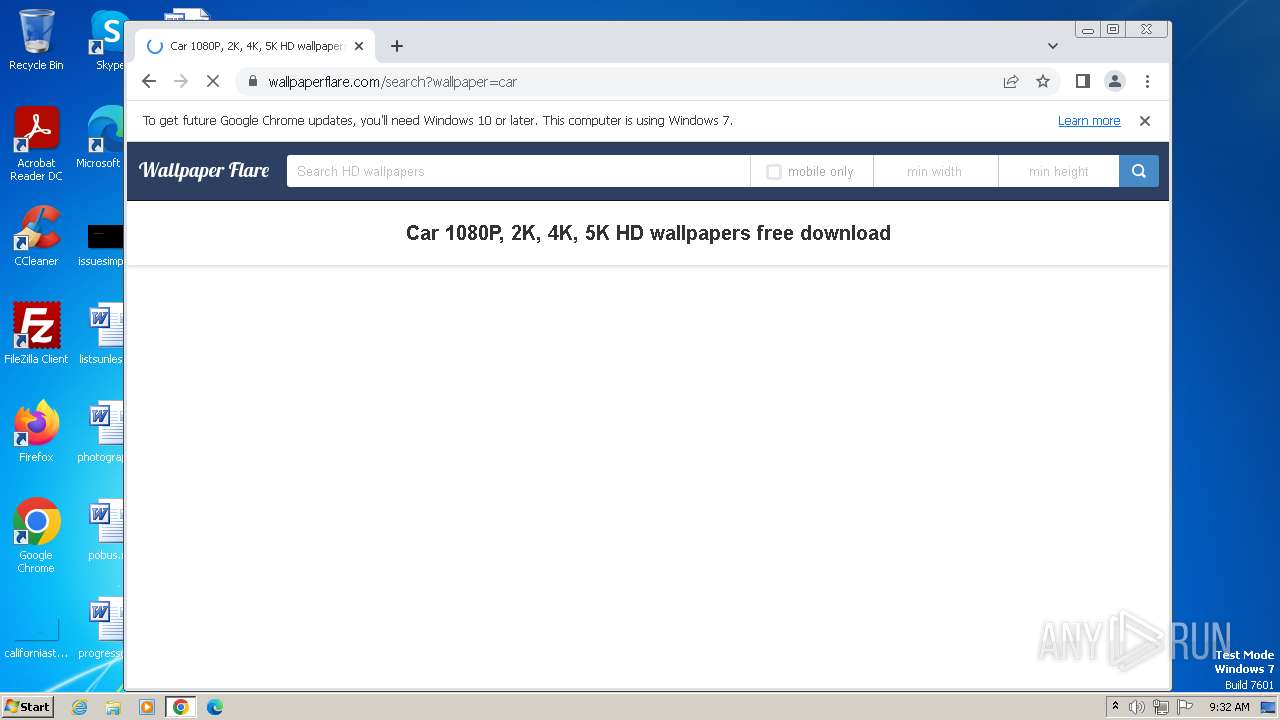
Task: Share this page using share icon
Action: click(1011, 82)
